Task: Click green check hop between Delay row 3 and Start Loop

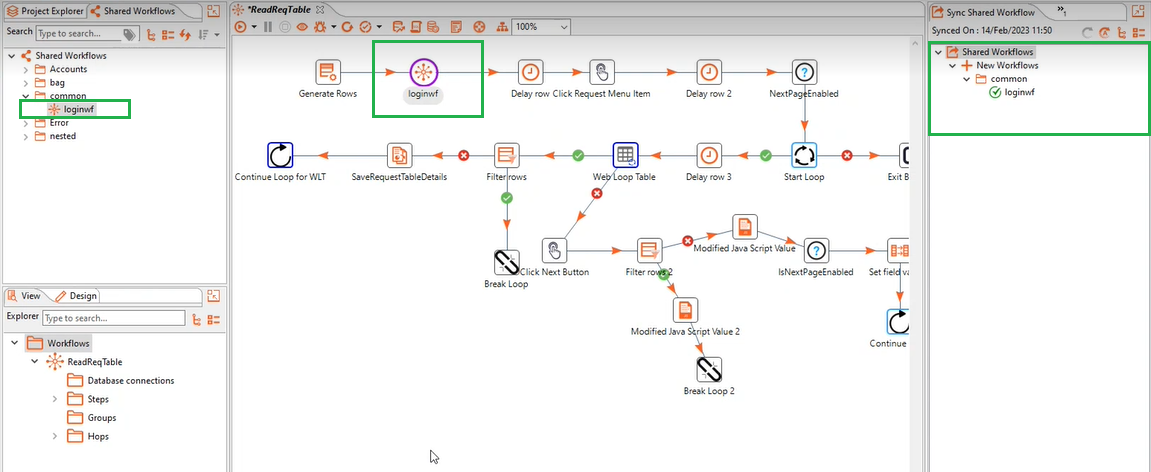Action: pos(765,155)
